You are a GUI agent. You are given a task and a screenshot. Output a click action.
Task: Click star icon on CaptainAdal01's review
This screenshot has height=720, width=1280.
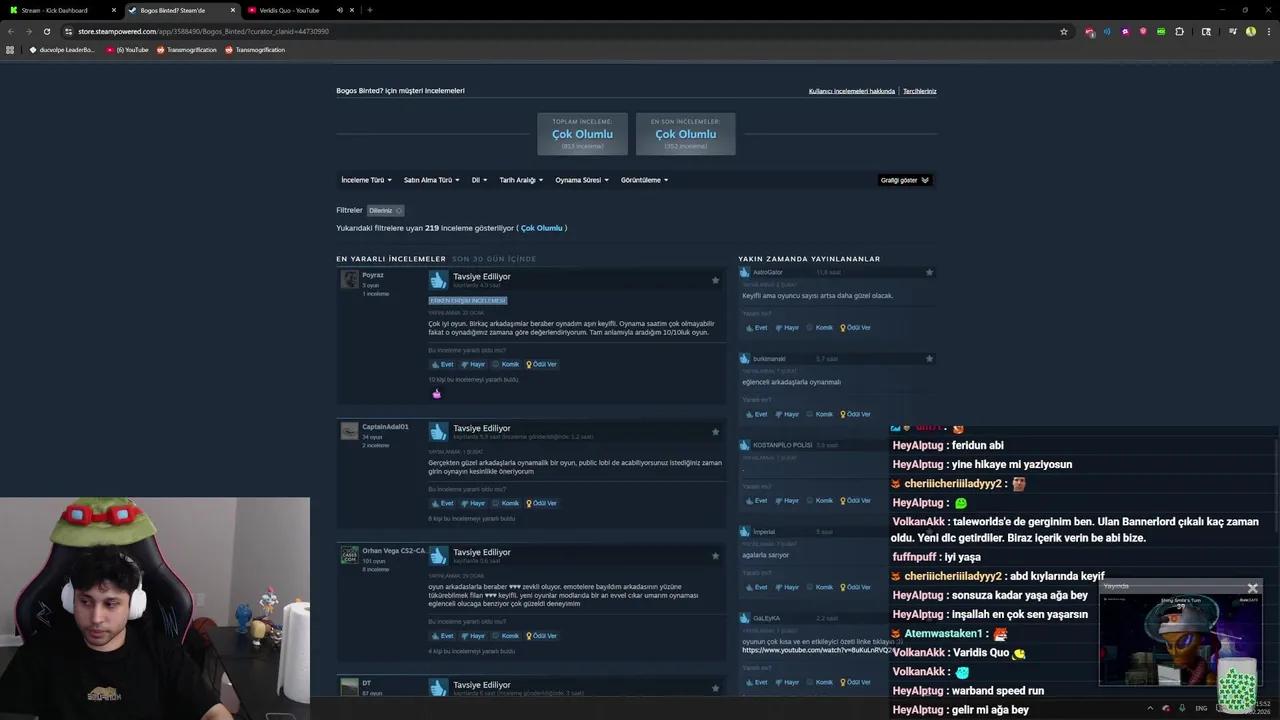tap(715, 432)
